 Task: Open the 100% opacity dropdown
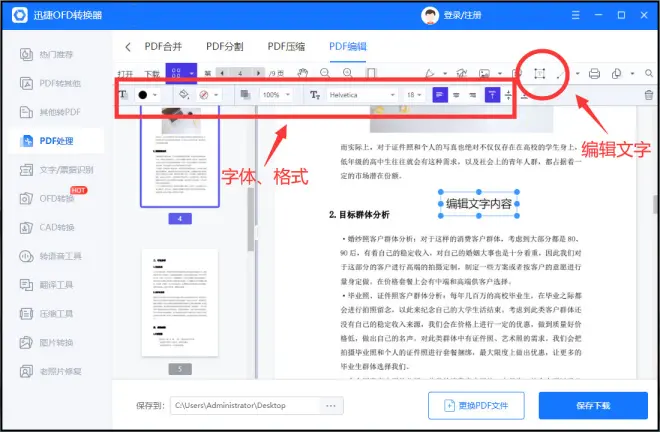[276, 95]
